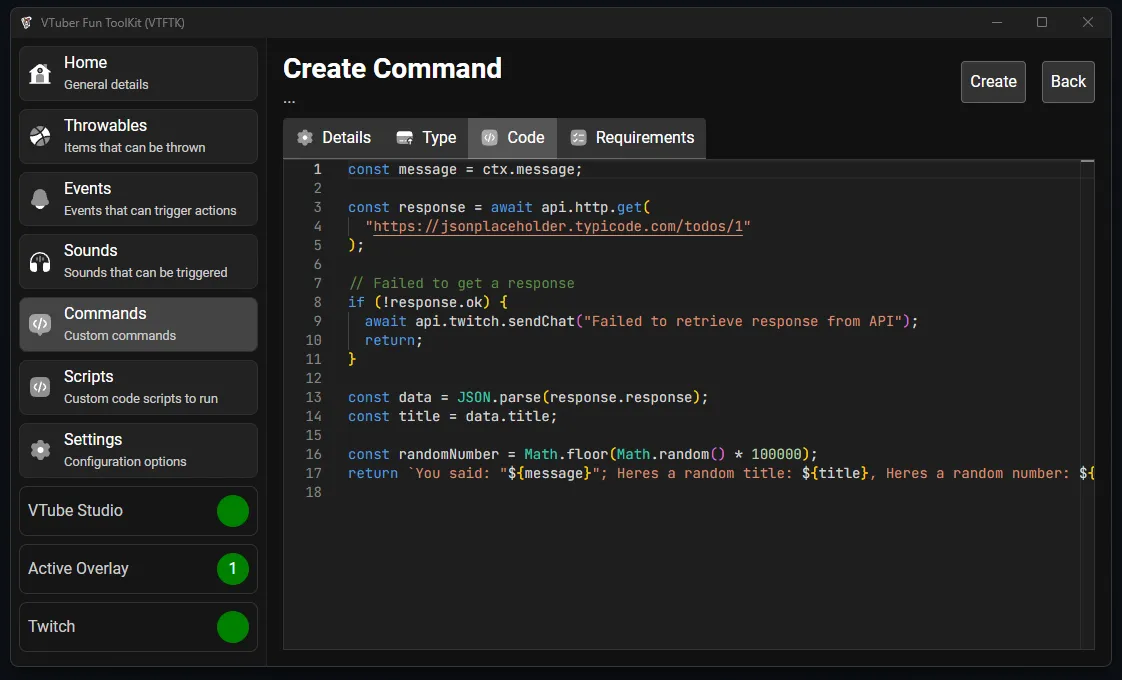Click the Home house icon in sidebar
Viewport: 1122px width, 680px height.
pos(40,74)
